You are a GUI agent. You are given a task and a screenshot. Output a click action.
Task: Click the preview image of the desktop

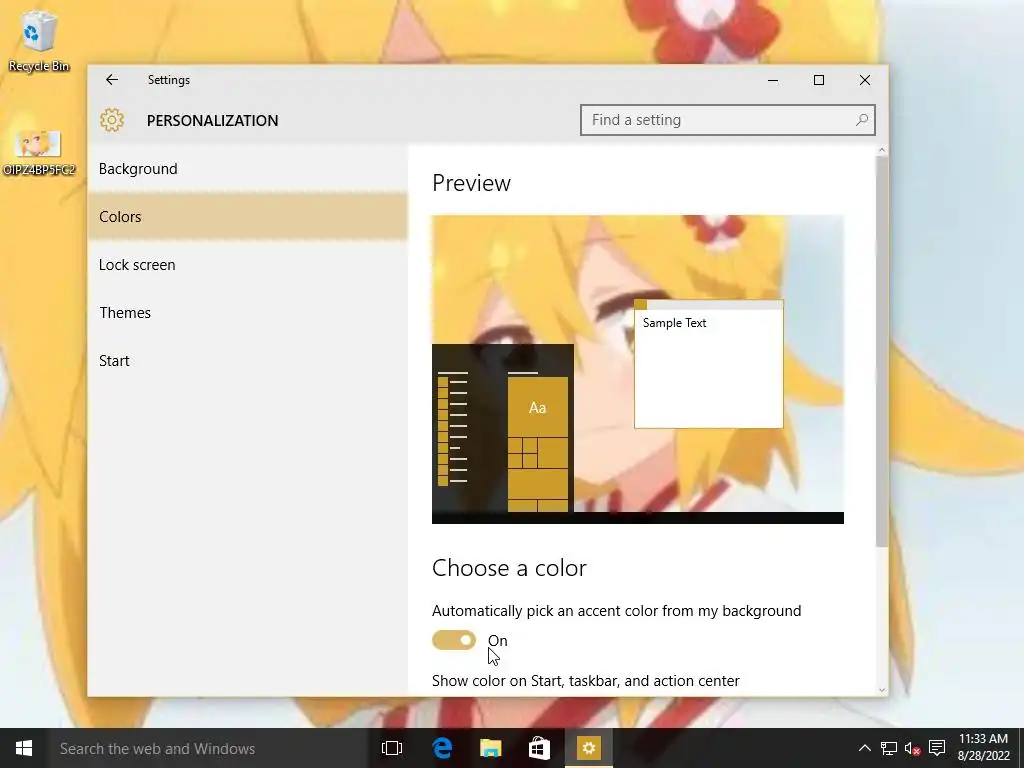[637, 369]
